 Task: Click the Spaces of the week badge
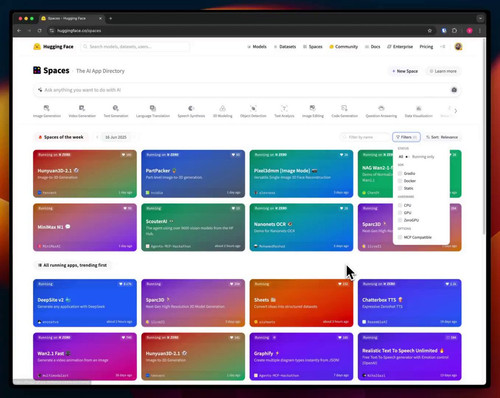click(x=61, y=137)
